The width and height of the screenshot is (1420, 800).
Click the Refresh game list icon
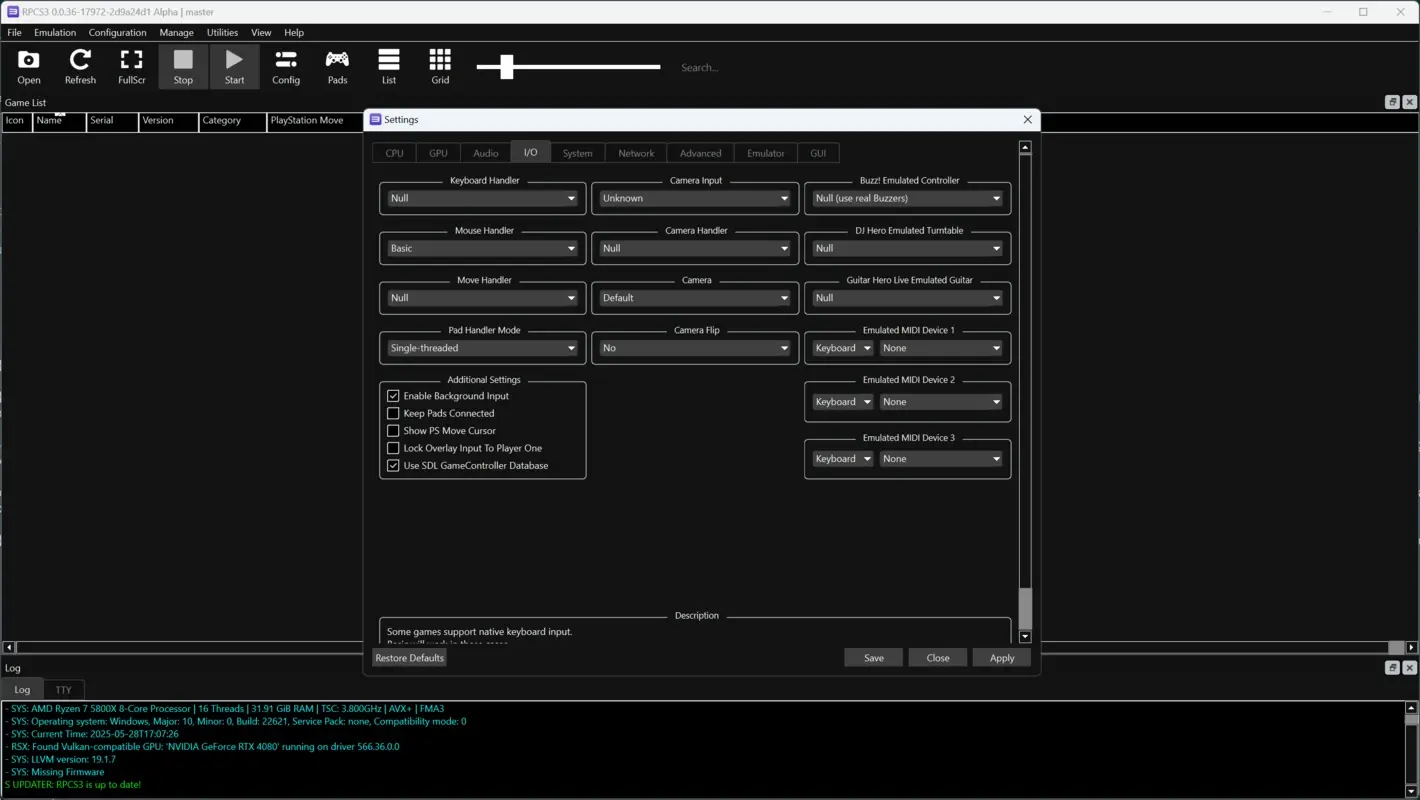pos(80,66)
